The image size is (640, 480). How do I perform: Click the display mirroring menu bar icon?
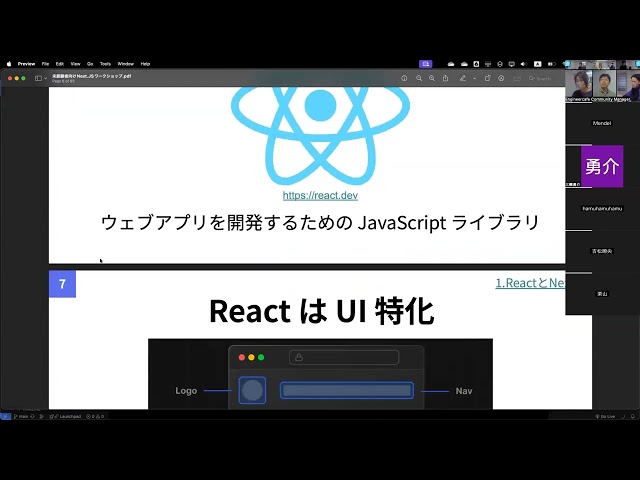511,64
